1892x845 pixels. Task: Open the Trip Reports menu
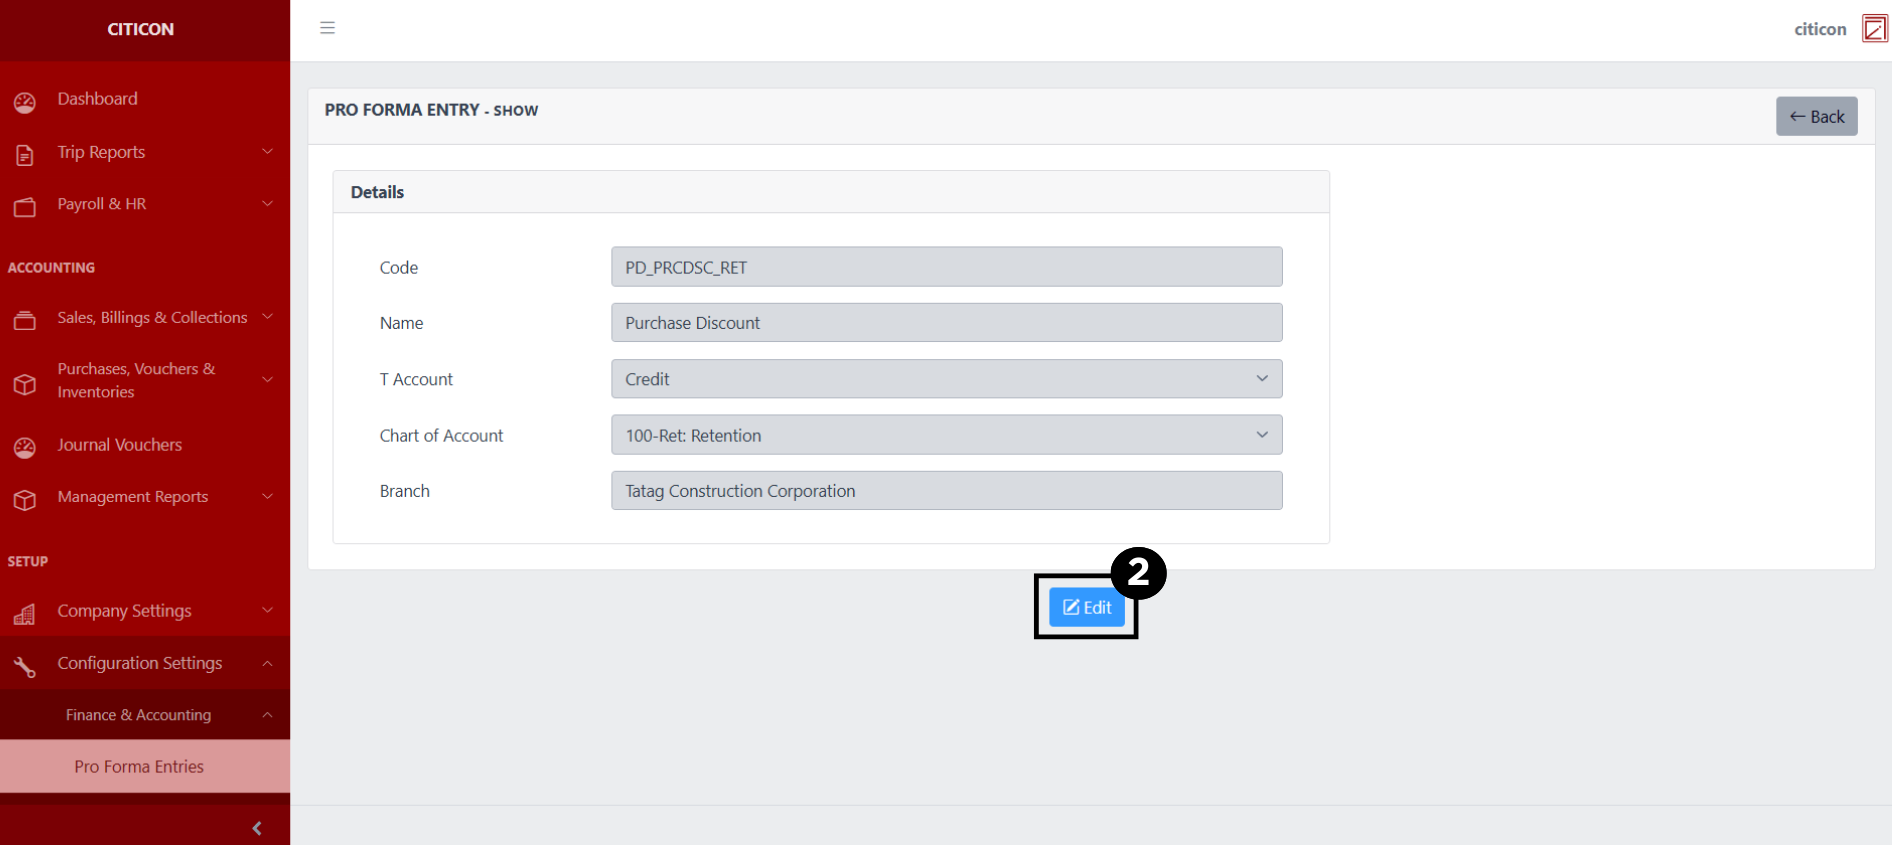click(x=145, y=152)
